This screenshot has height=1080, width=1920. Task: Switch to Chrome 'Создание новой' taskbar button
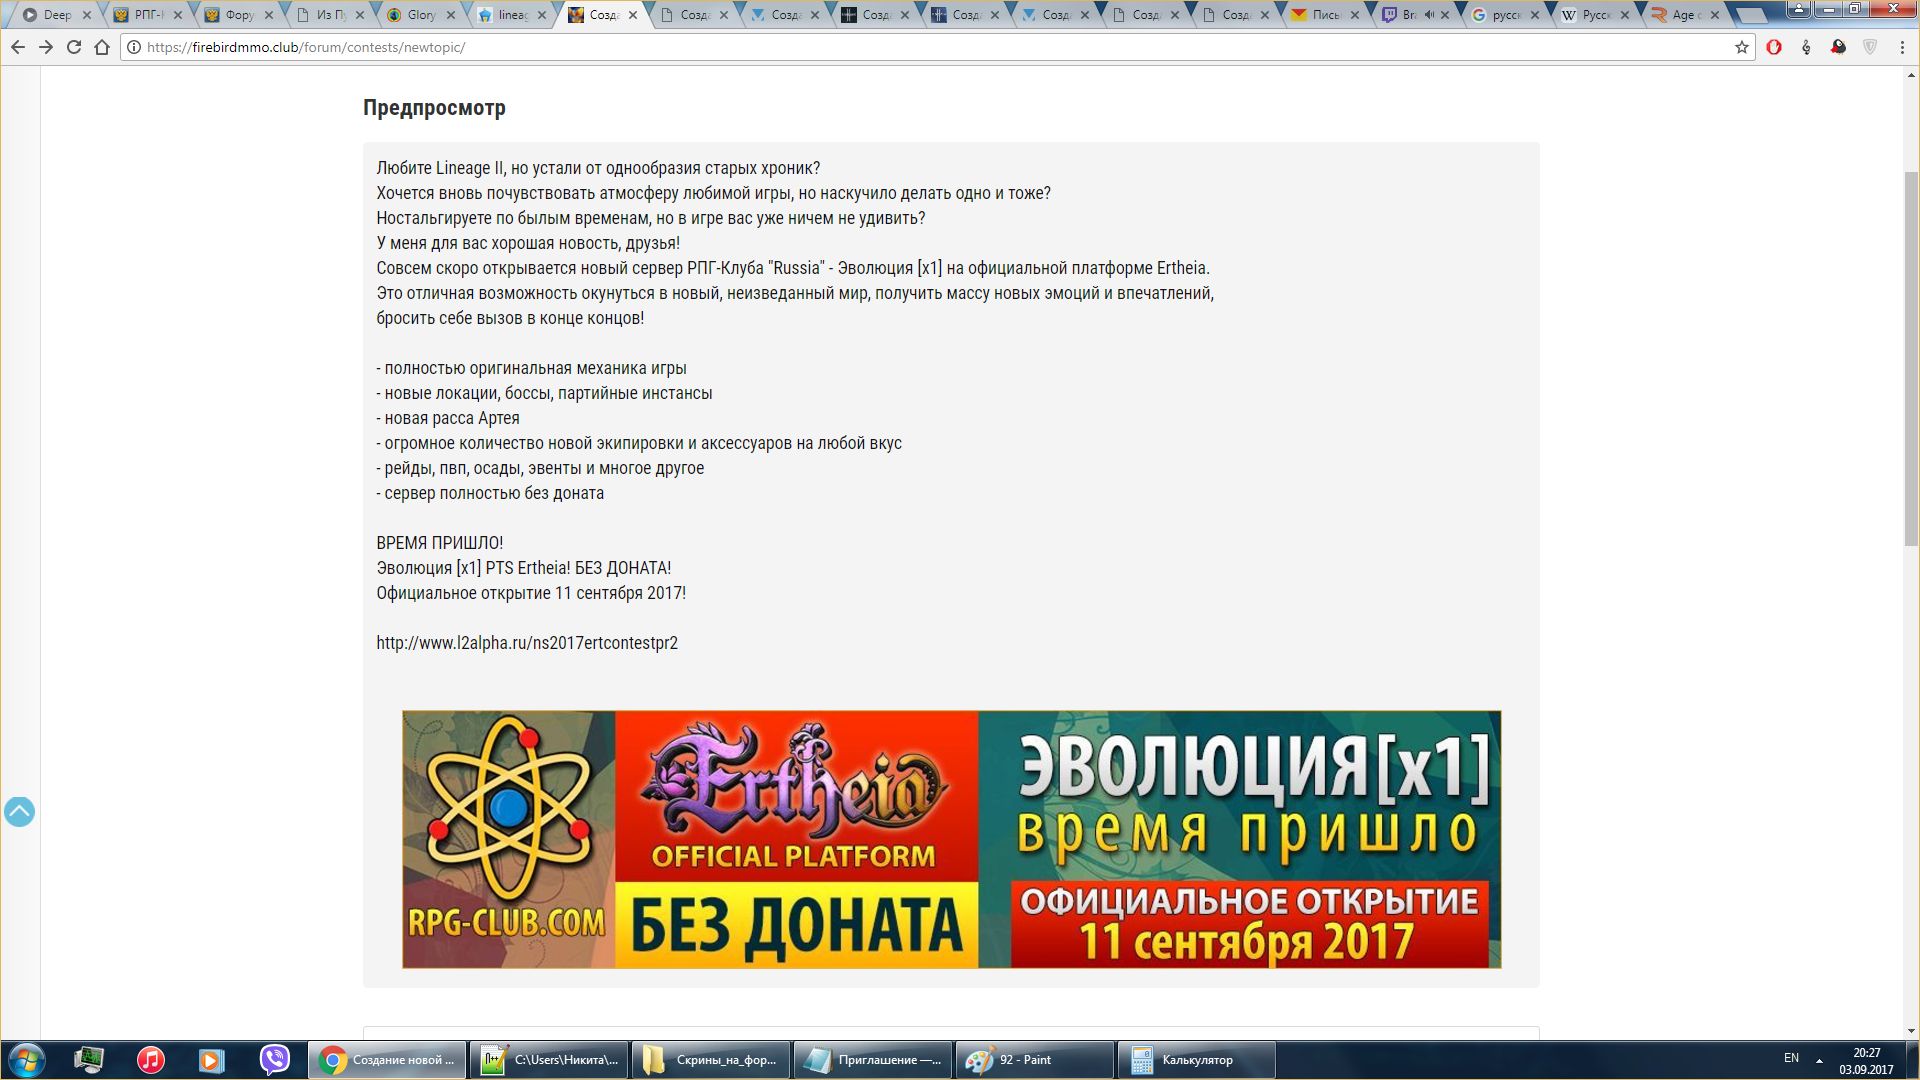click(387, 1060)
